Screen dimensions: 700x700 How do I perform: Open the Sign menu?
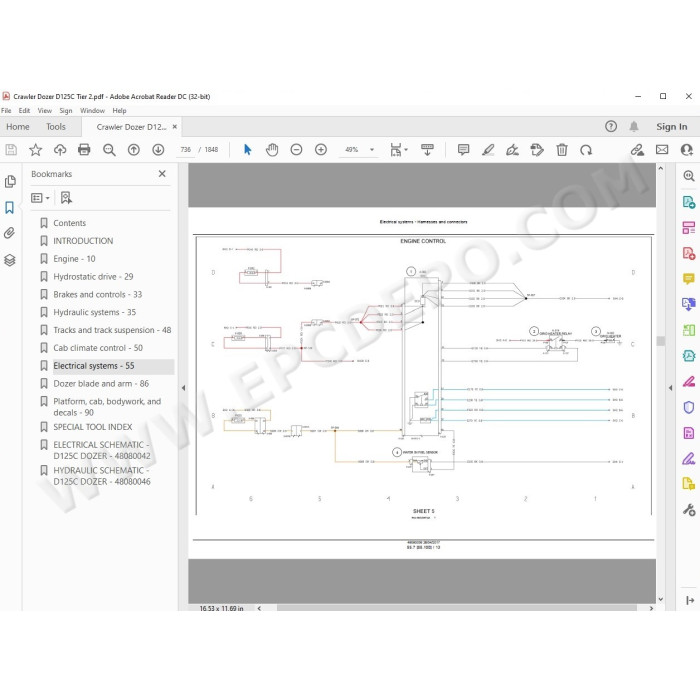(x=66, y=111)
